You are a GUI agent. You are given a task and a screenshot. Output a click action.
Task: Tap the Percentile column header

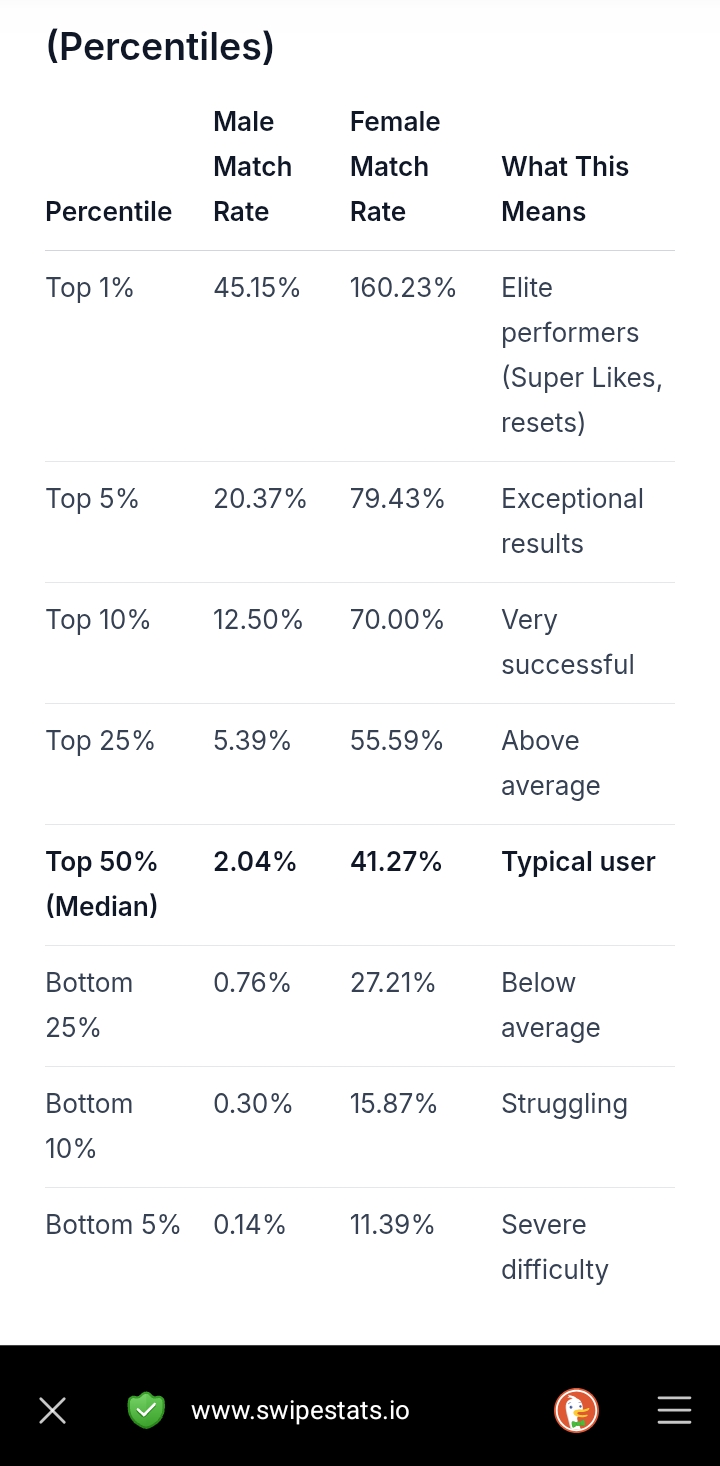tap(109, 212)
